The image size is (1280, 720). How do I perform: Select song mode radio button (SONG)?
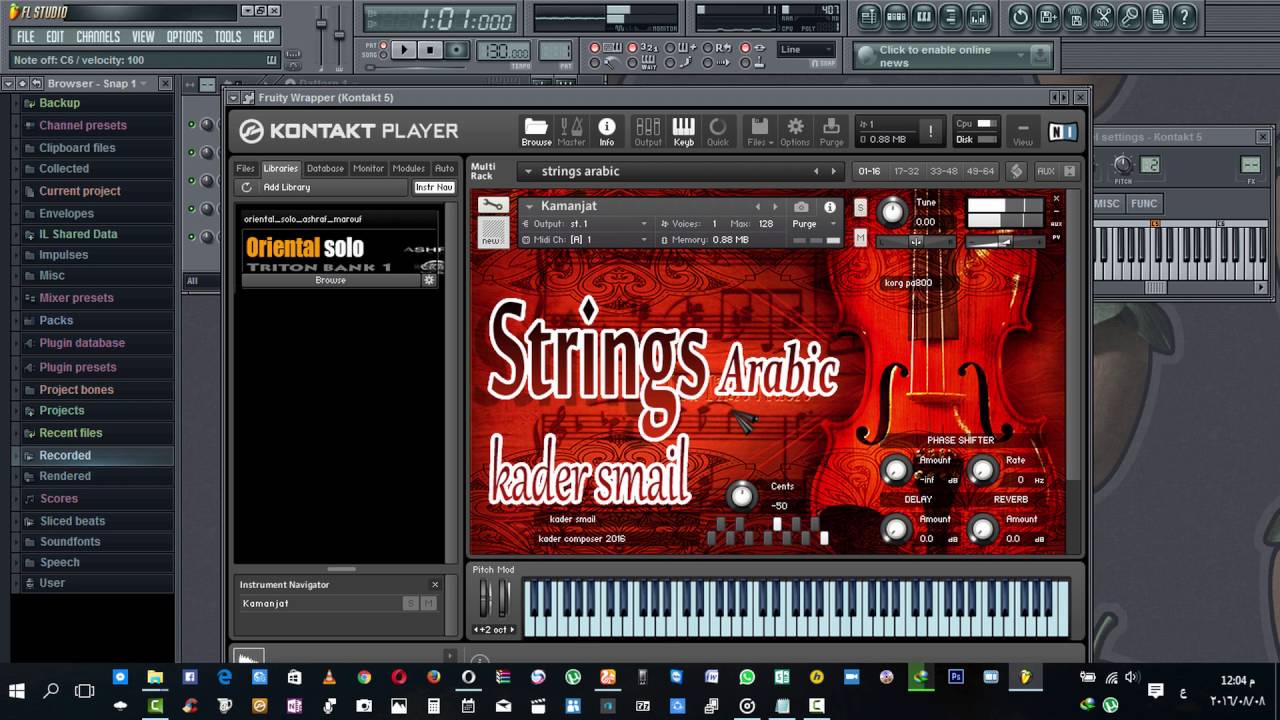tap(383, 55)
